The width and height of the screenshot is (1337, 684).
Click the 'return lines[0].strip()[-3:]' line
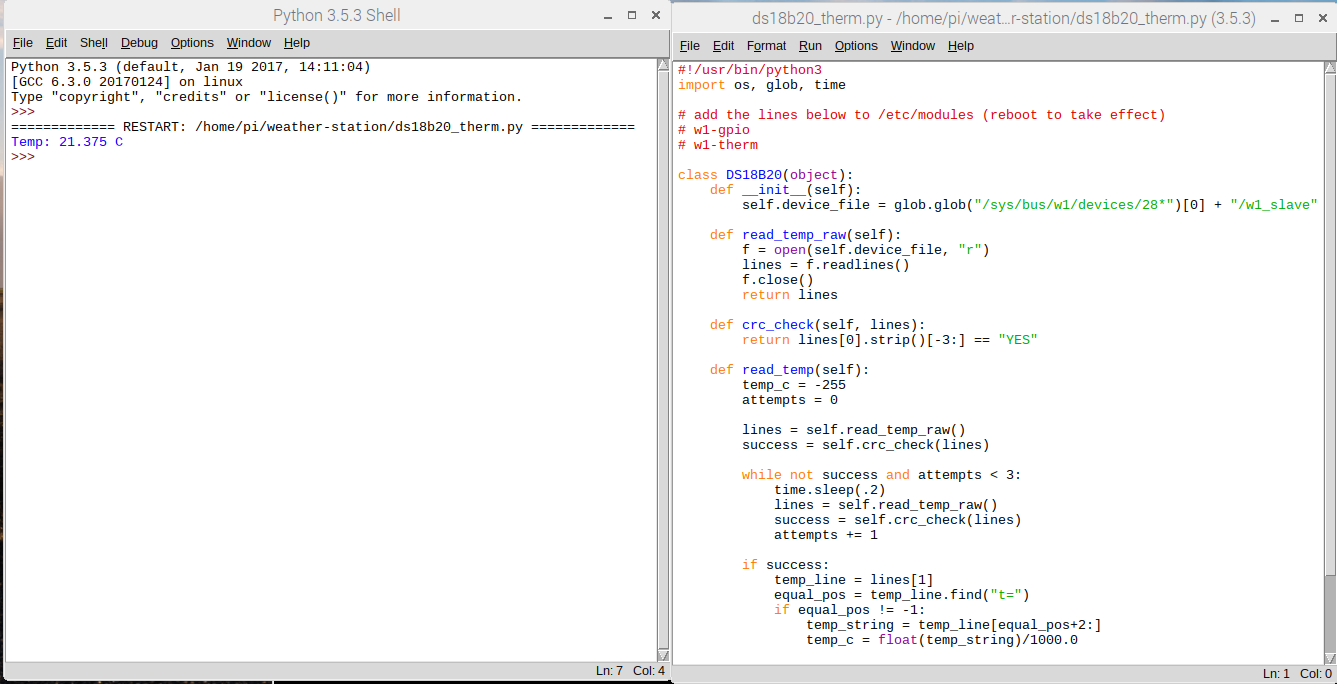click(890, 340)
